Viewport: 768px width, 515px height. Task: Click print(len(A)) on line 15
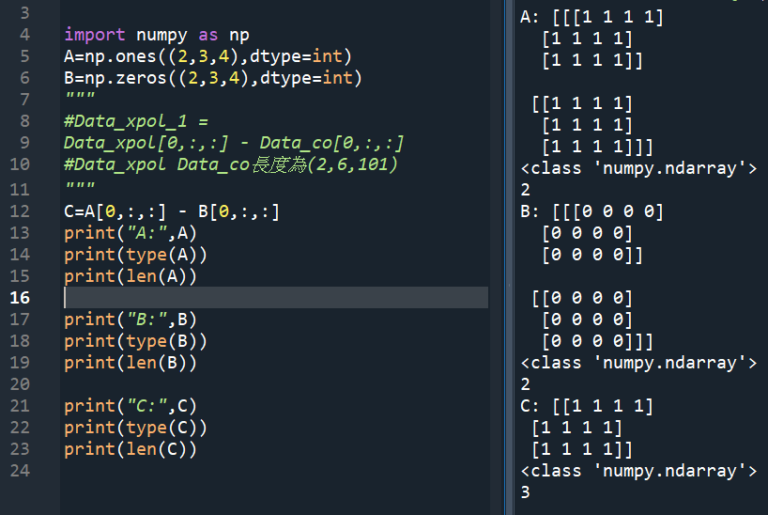[130, 276]
